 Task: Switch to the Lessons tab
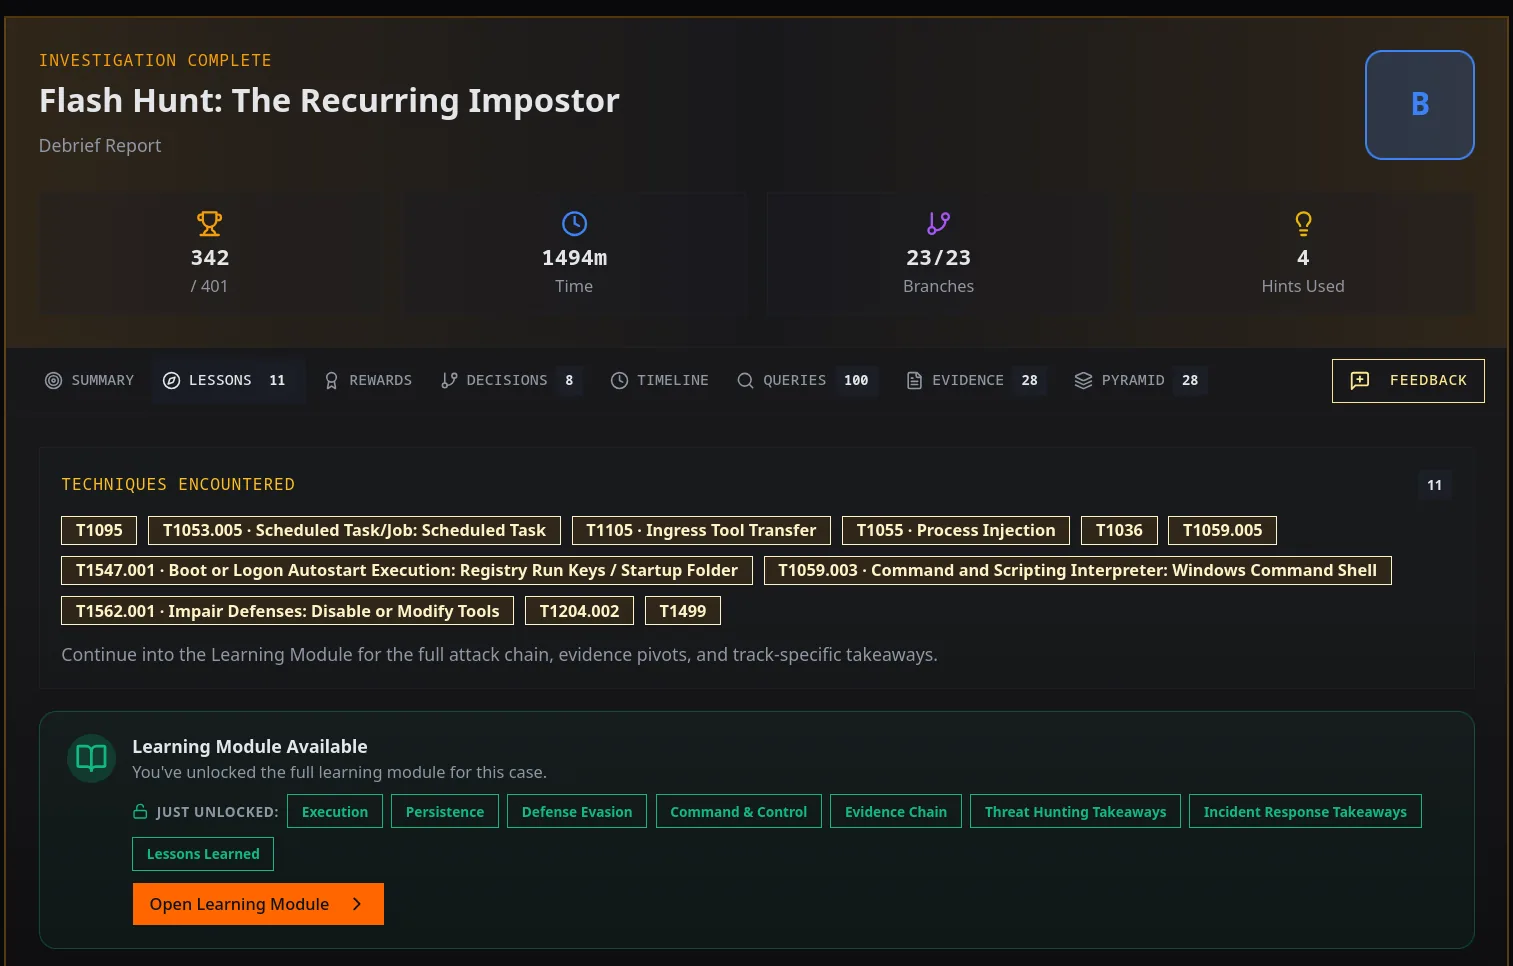pyautogui.click(x=228, y=380)
